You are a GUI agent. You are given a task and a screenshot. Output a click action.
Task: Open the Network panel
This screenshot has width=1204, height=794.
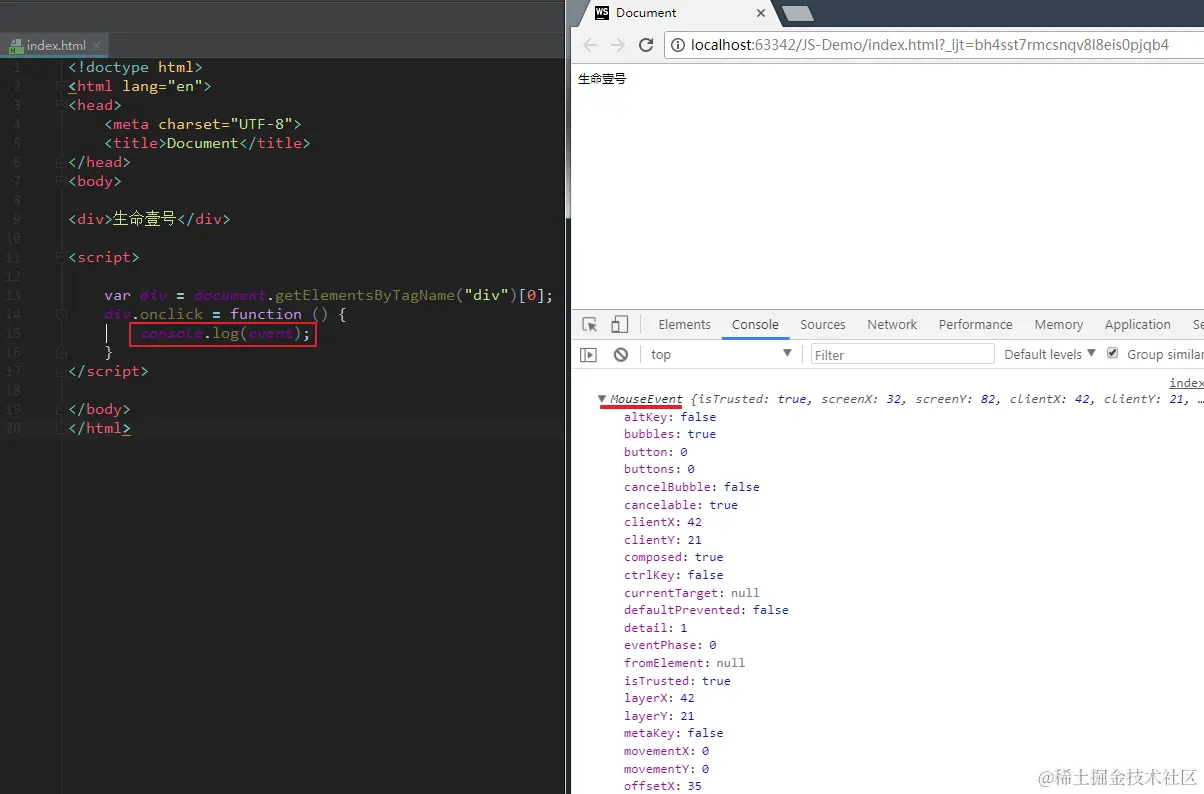coord(892,325)
